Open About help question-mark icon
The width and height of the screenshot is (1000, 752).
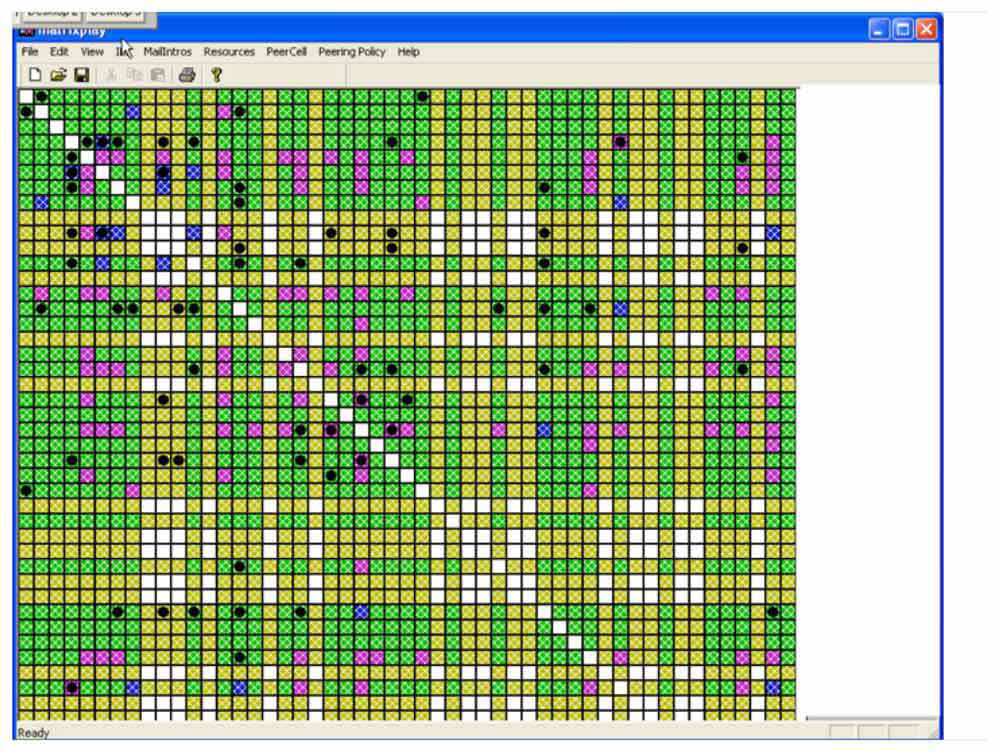coord(216,75)
